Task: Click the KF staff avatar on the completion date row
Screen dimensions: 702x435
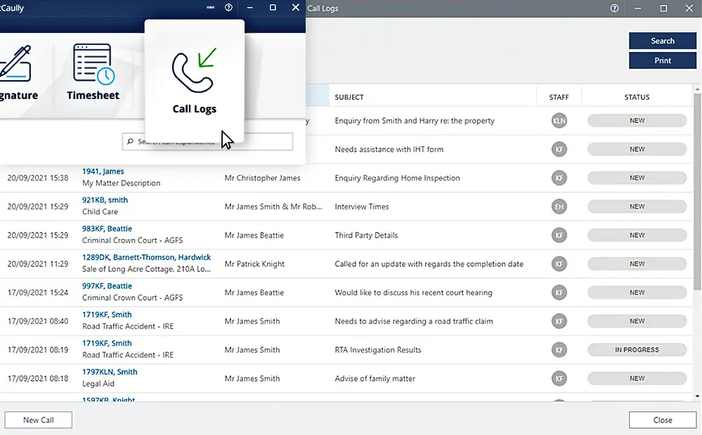Action: coord(559,264)
